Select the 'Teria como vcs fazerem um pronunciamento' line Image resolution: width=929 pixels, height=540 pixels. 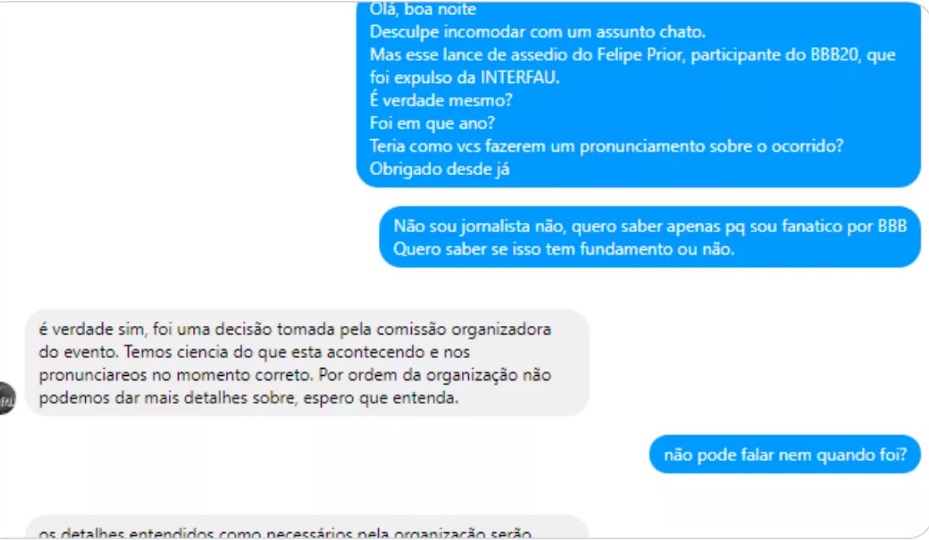click(x=606, y=146)
